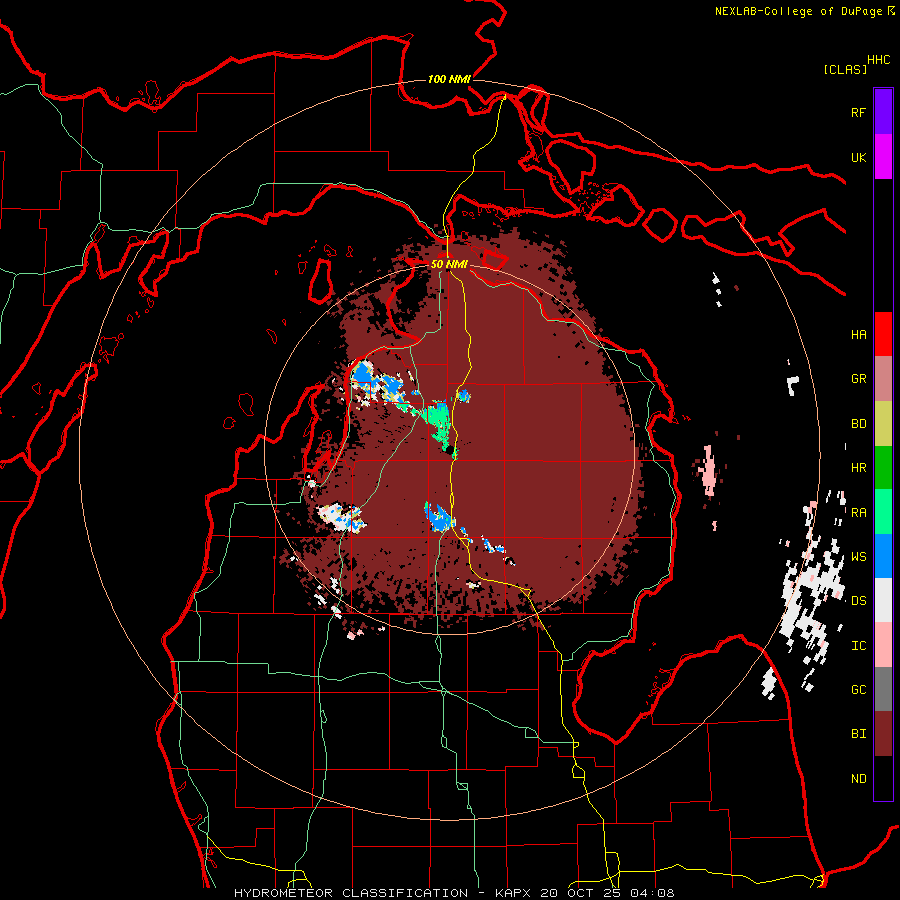Click the ND black legend swatch

point(883,778)
